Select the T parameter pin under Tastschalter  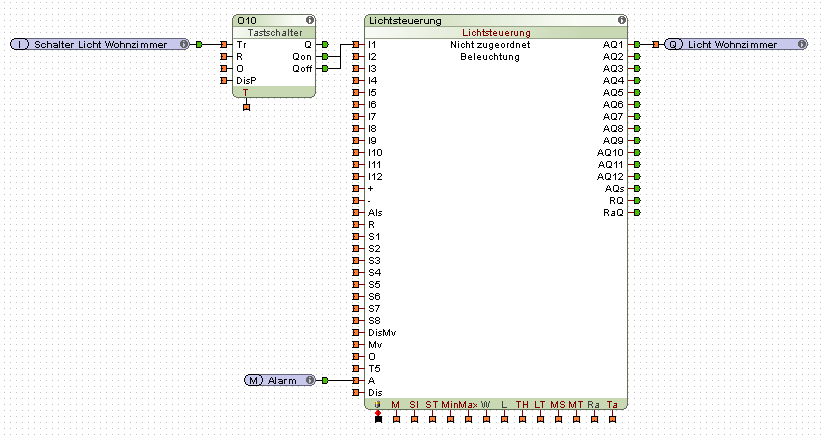tap(246, 107)
